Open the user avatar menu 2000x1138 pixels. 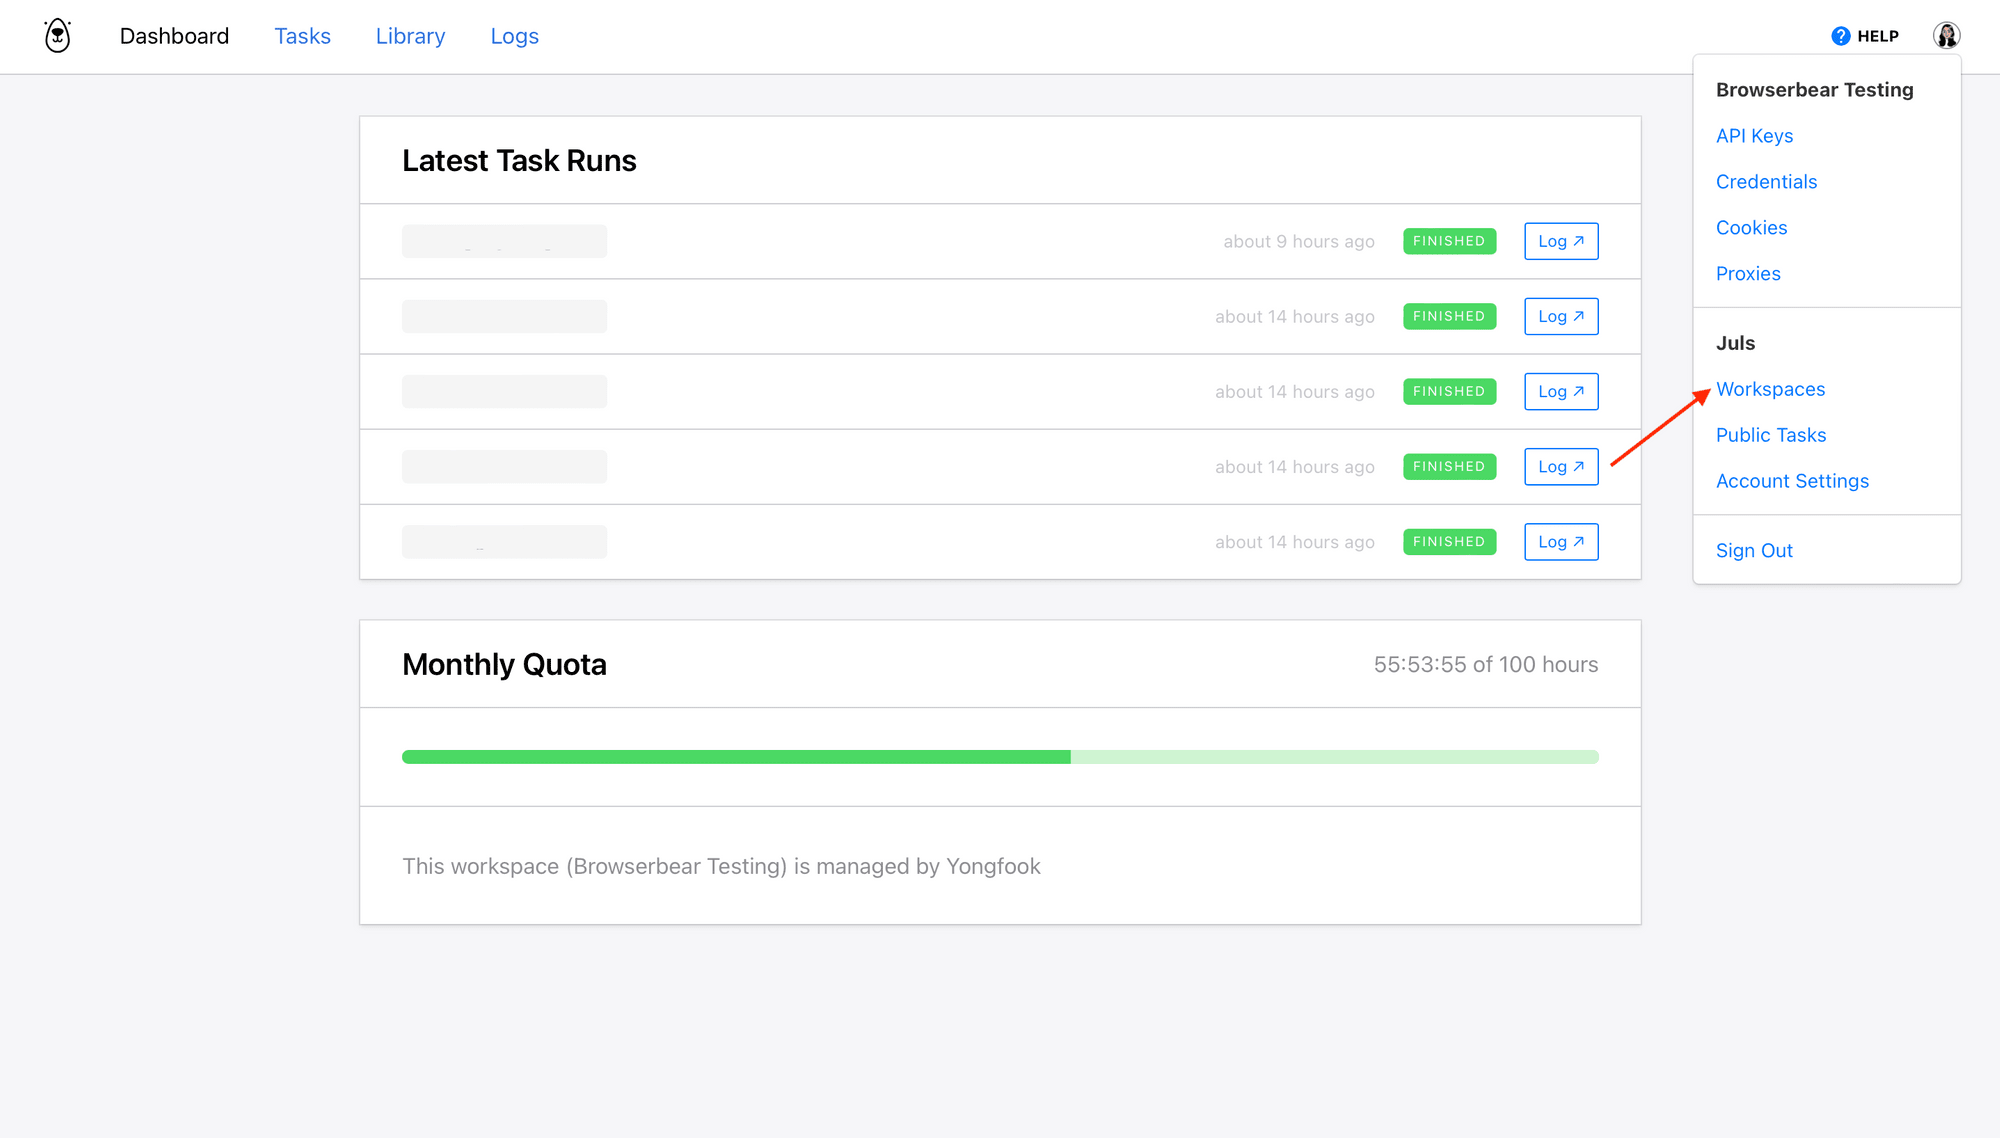pos(1946,36)
